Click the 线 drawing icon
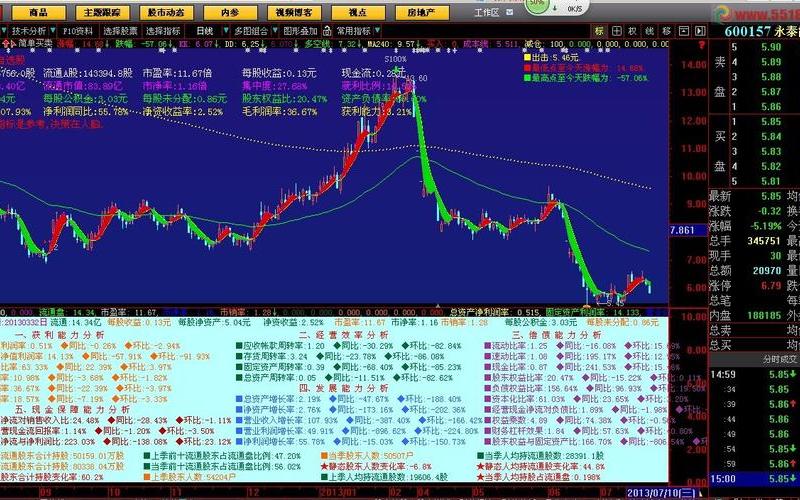The image size is (800, 500). [649, 31]
